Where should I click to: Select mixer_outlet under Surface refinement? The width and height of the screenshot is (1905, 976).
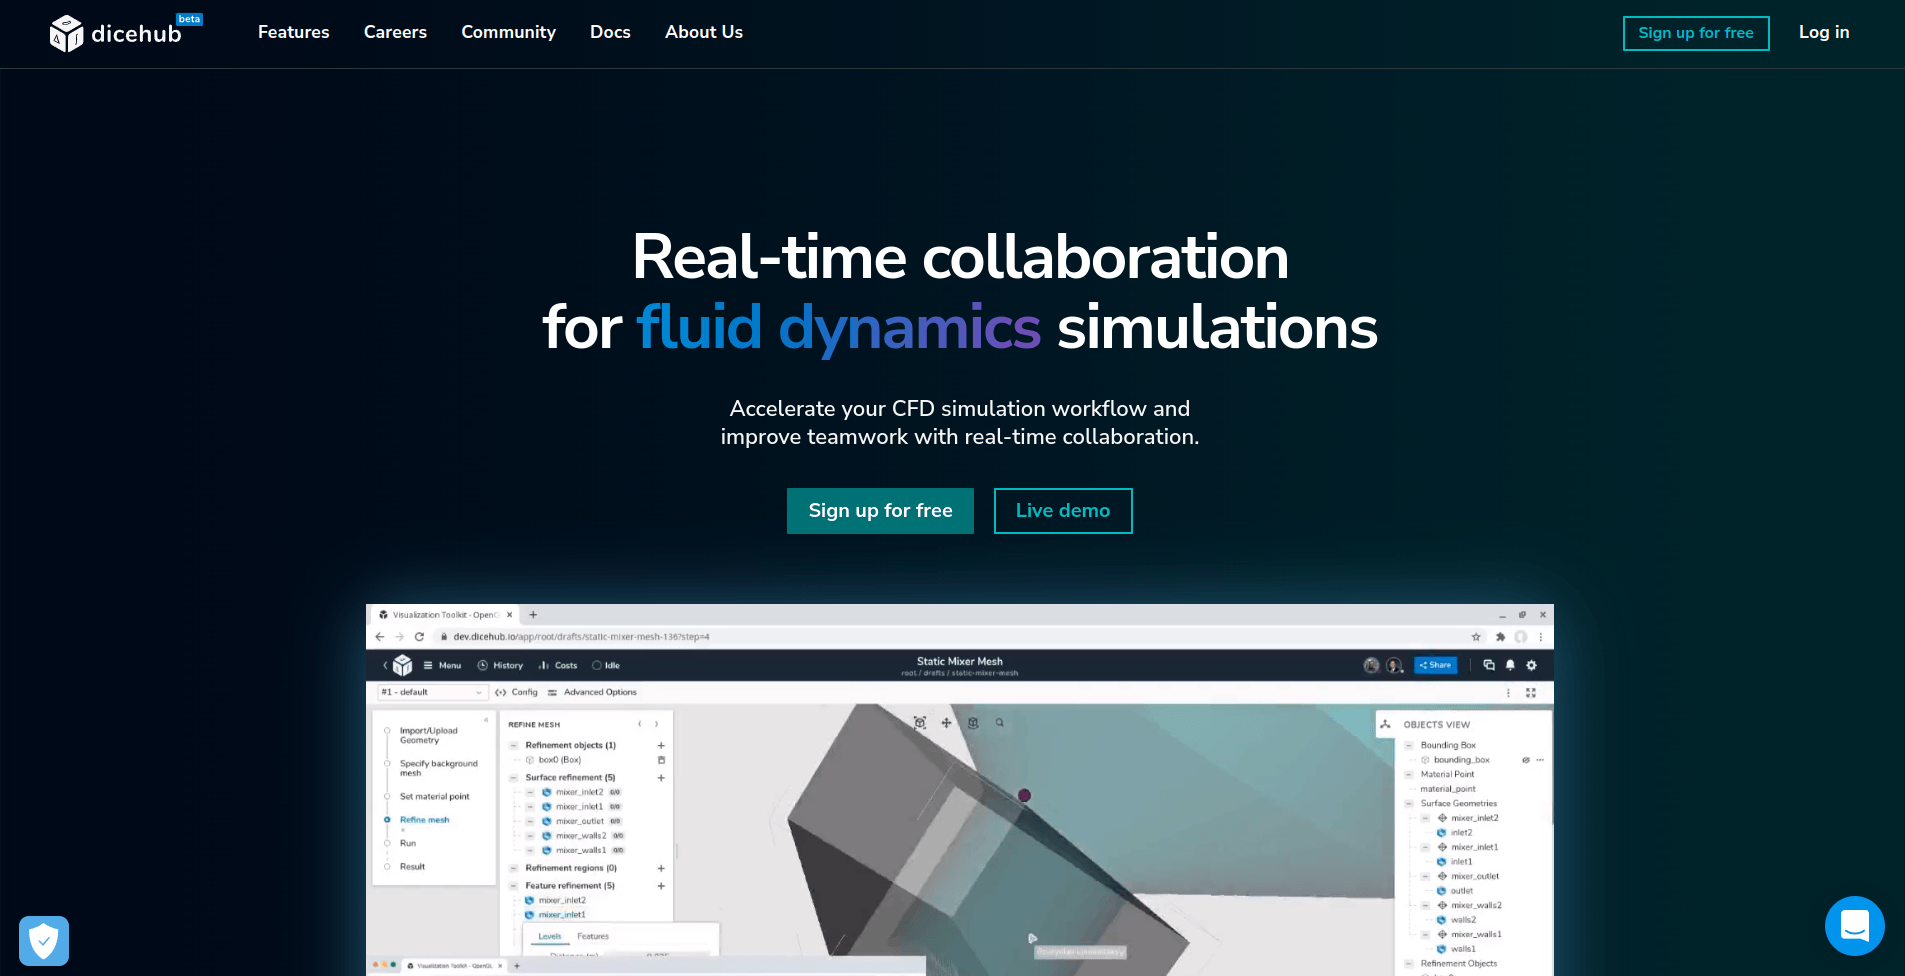click(x=580, y=821)
